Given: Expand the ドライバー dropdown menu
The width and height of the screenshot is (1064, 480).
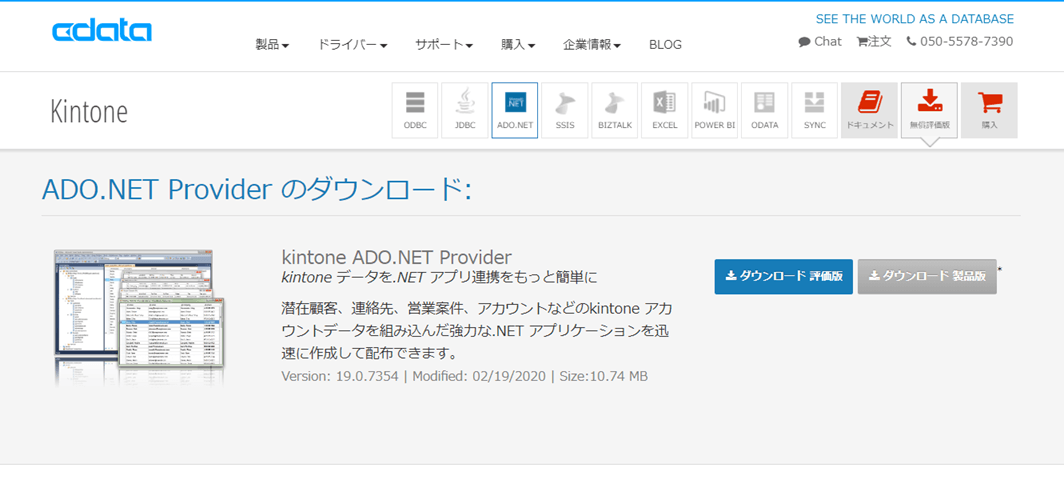Looking at the screenshot, I should coord(352,45).
